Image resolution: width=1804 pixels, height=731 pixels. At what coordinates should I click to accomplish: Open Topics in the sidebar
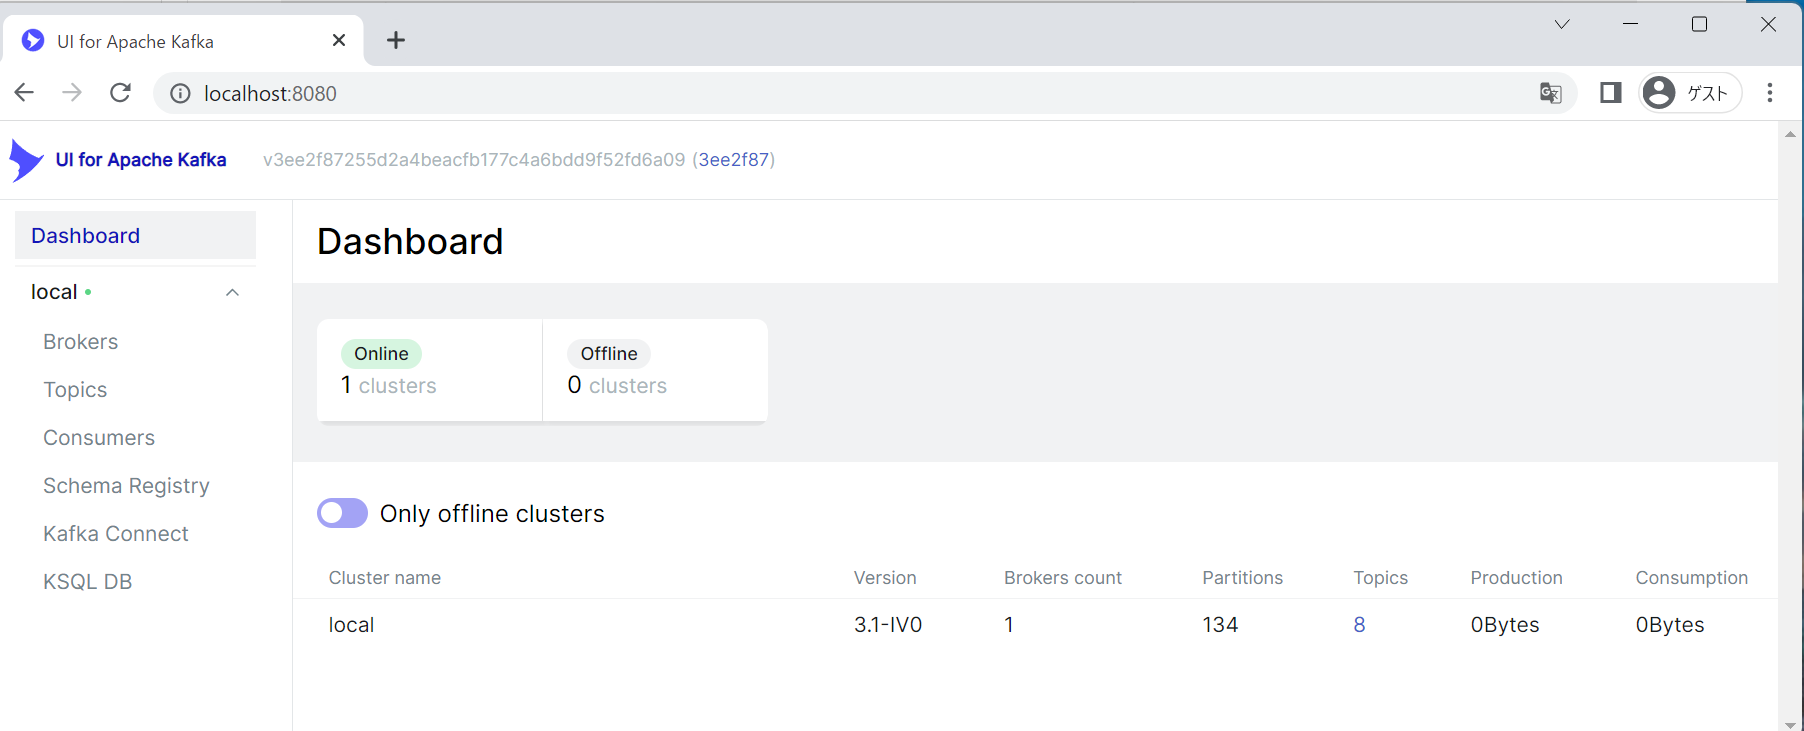click(x=75, y=390)
